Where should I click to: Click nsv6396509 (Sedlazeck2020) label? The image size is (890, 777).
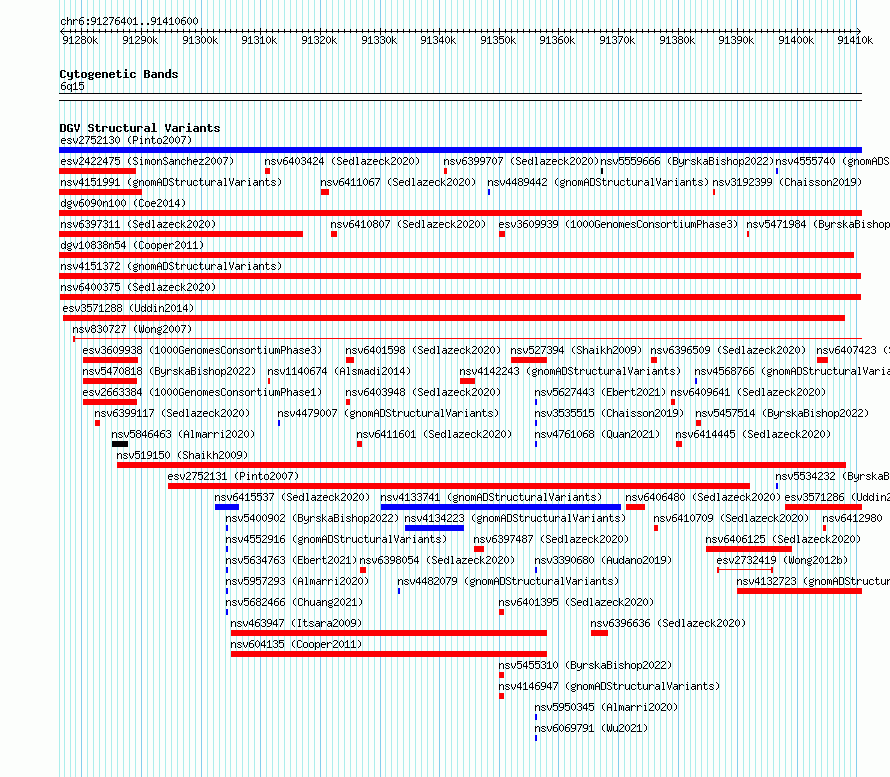click(728, 350)
